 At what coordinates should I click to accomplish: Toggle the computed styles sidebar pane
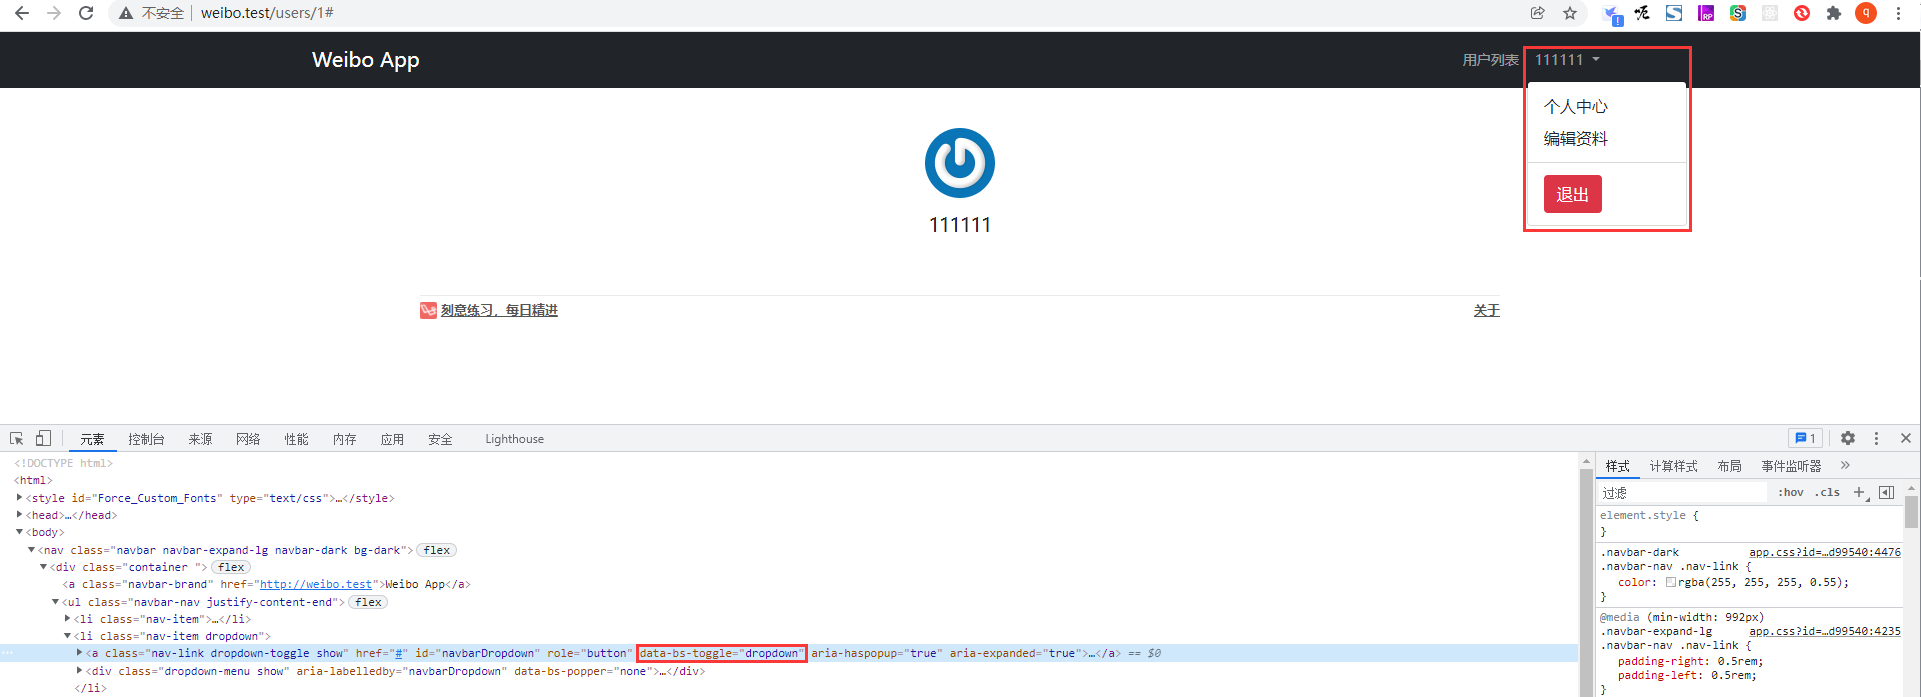coord(1887,492)
